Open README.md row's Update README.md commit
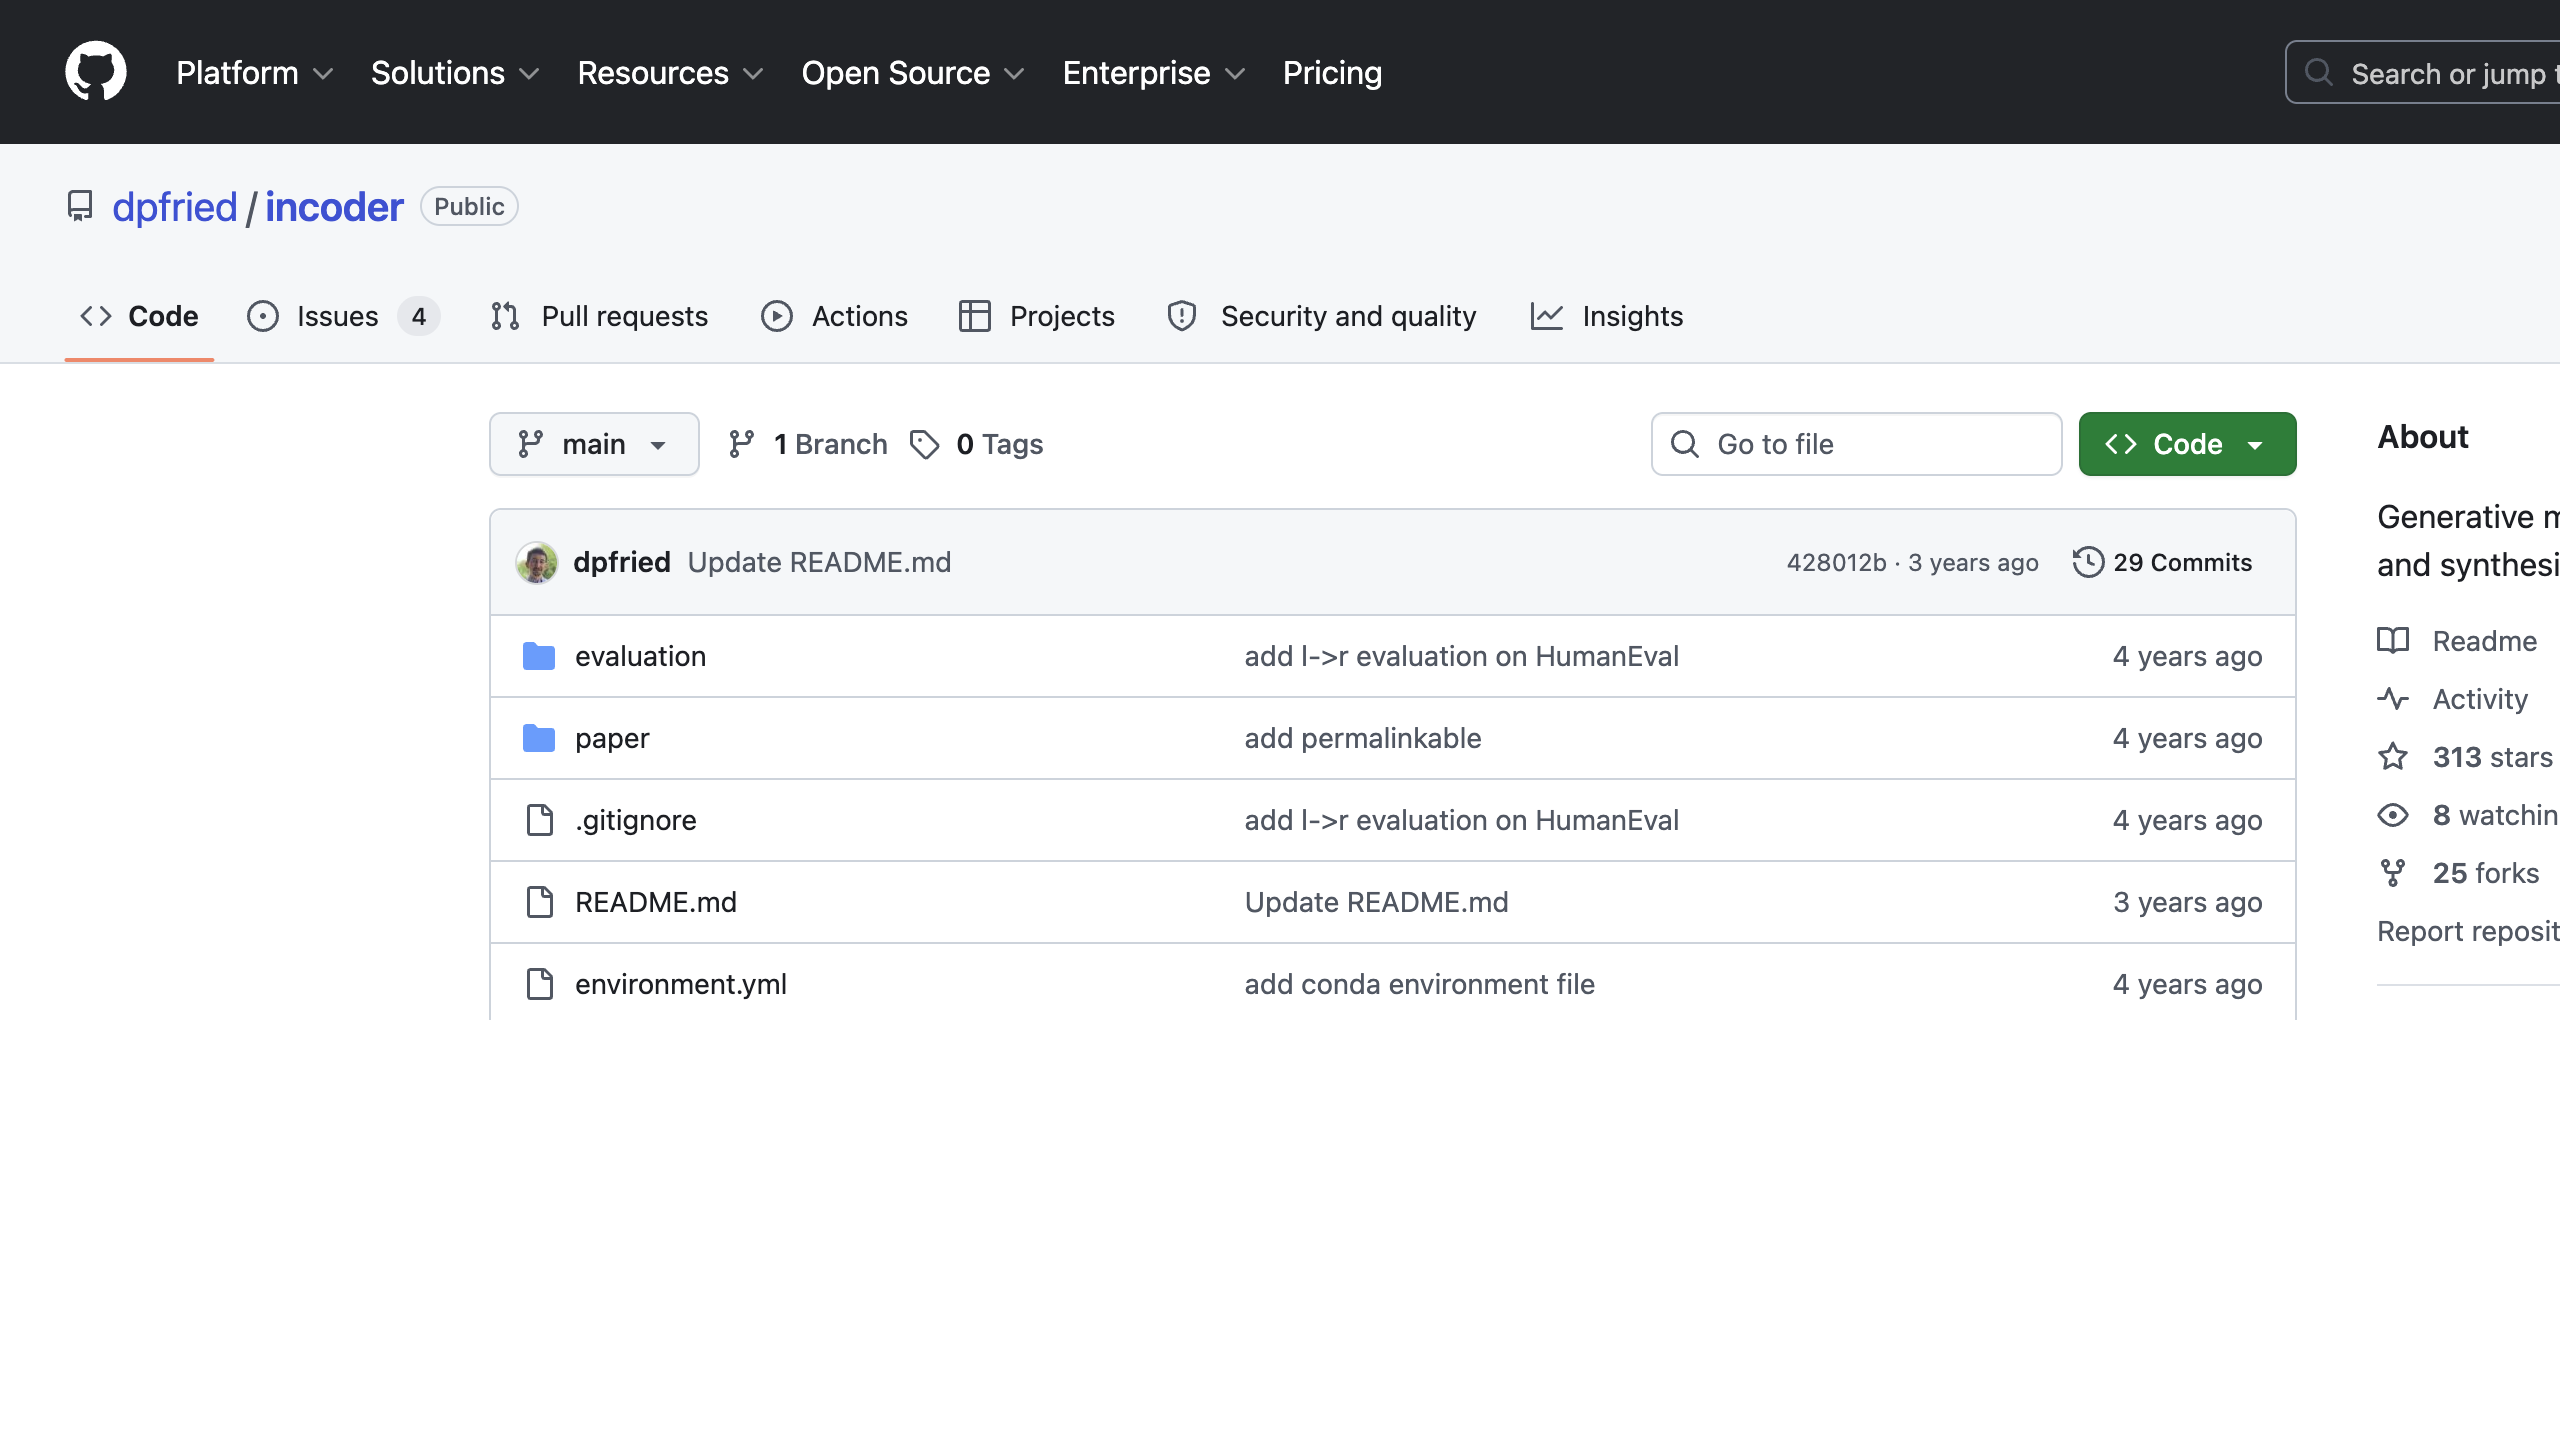The width and height of the screenshot is (2560, 1440). coord(1376,902)
